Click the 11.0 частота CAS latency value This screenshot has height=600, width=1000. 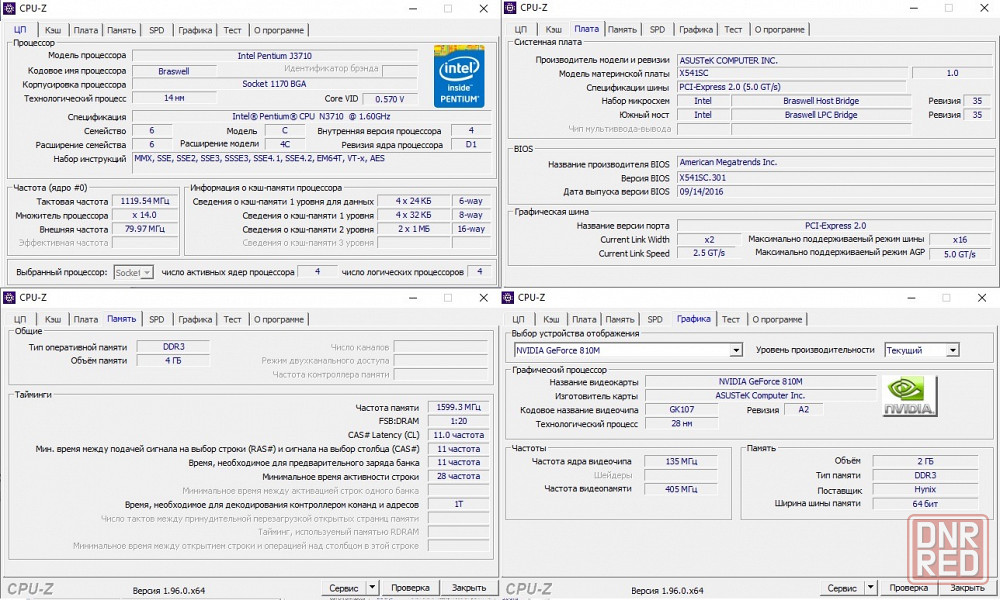[459, 435]
